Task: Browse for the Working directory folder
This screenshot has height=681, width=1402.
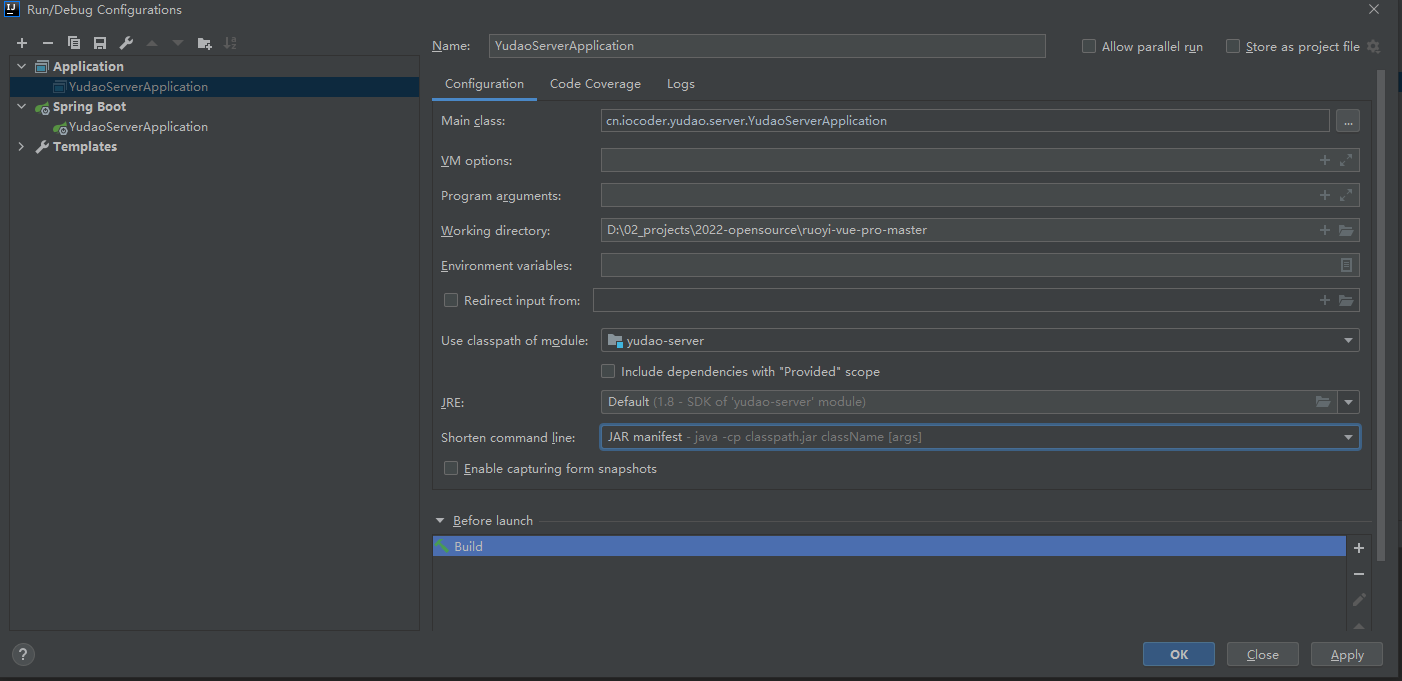Action: [x=1346, y=230]
